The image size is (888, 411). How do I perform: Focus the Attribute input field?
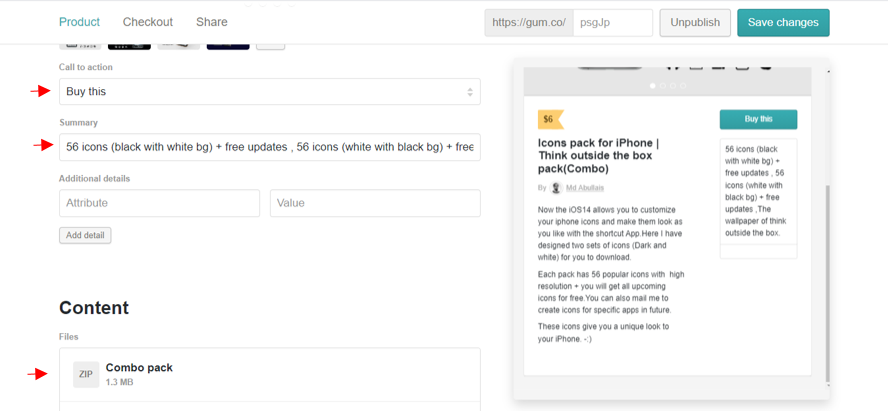(x=159, y=203)
